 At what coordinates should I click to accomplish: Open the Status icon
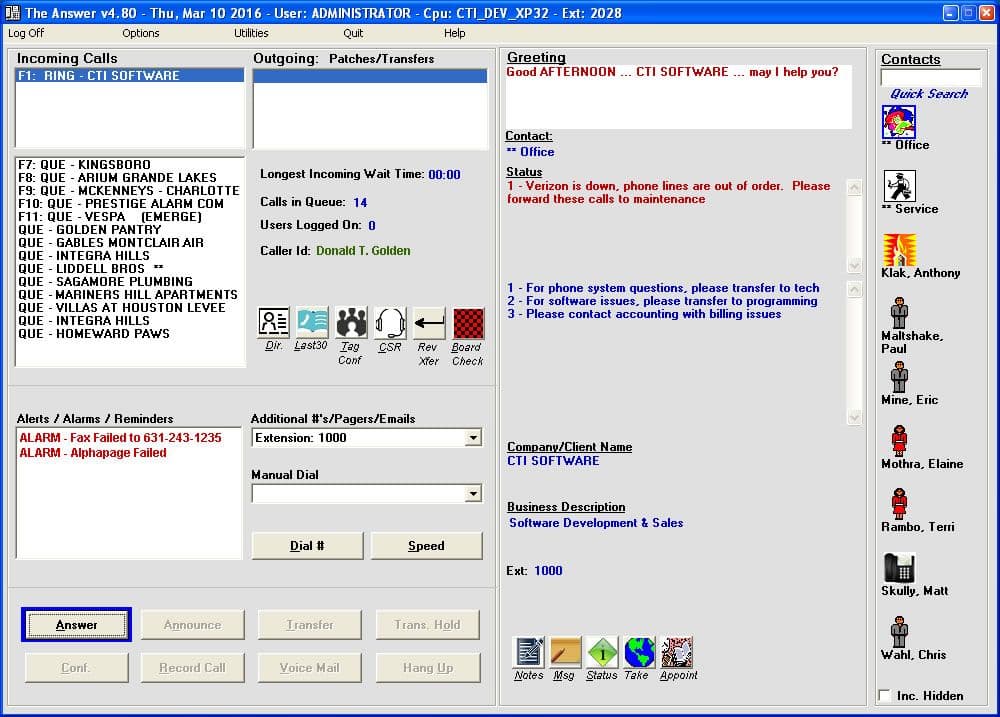[x=602, y=651]
